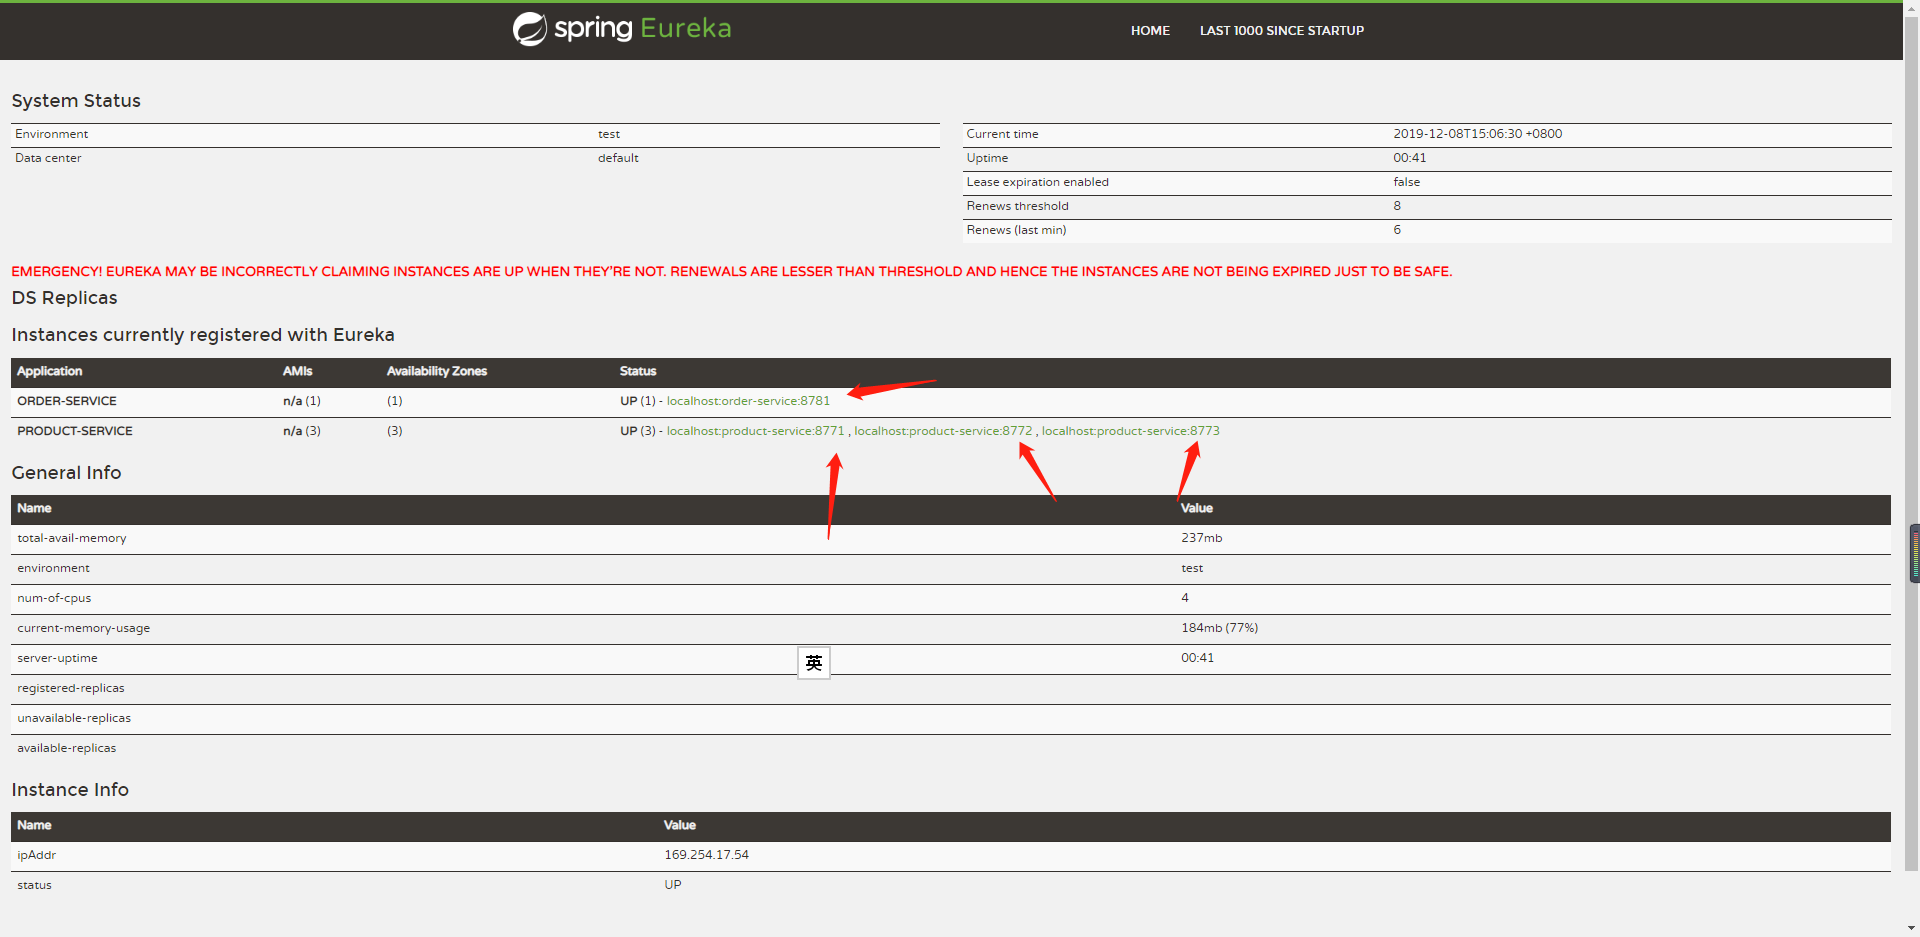Click the current-memory-usage value 184mb (77%)
Image resolution: width=1920 pixels, height=937 pixels.
(1220, 628)
